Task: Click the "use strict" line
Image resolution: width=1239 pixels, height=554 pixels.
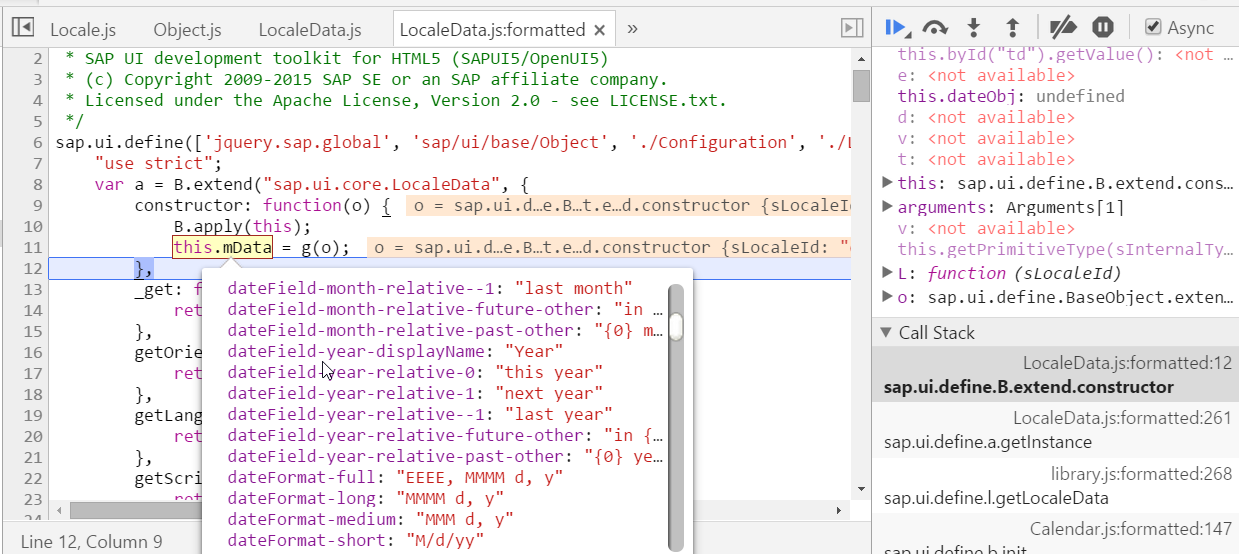Action: (158, 163)
